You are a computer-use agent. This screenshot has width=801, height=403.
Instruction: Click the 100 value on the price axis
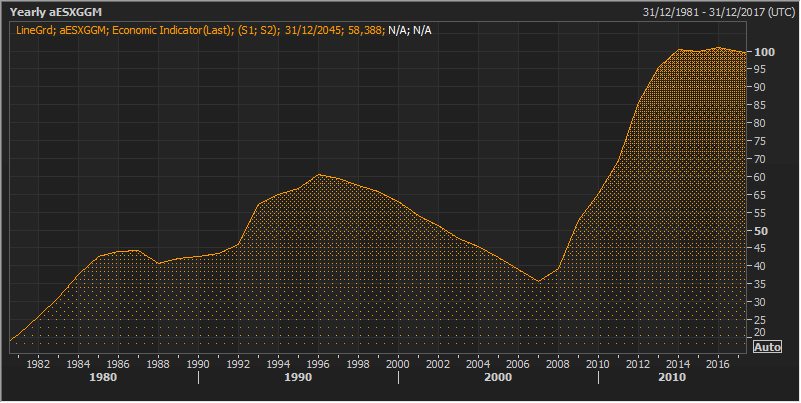766,51
